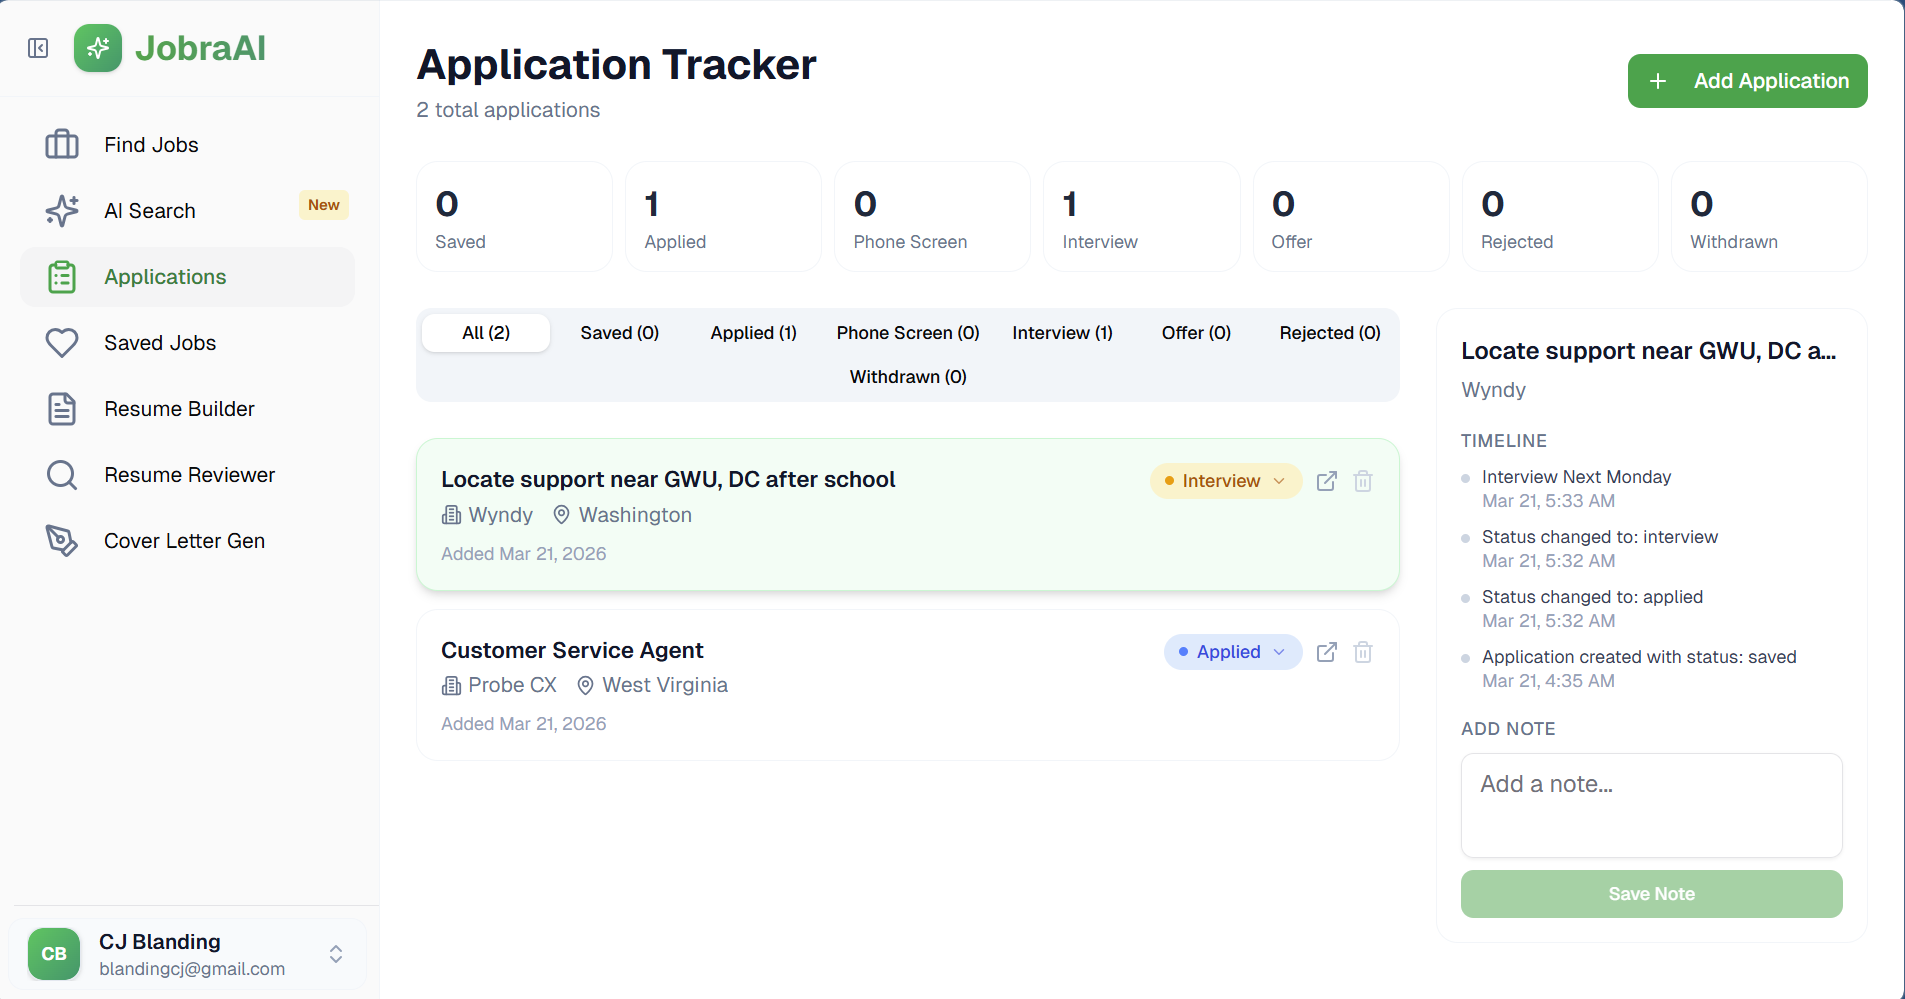Click the plus icon on Add Application
The width and height of the screenshot is (1905, 999).
coord(1657,81)
